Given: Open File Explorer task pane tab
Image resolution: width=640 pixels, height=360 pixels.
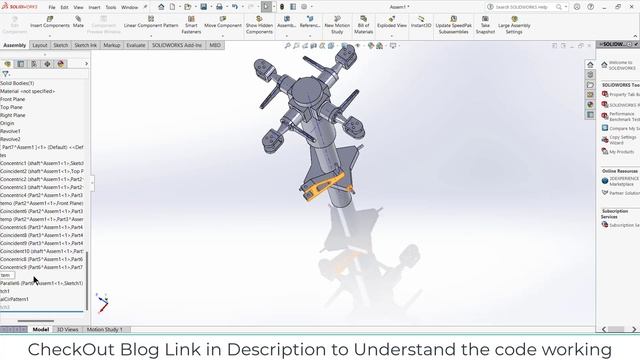Looking at the screenshot, I should (x=590, y=84).
